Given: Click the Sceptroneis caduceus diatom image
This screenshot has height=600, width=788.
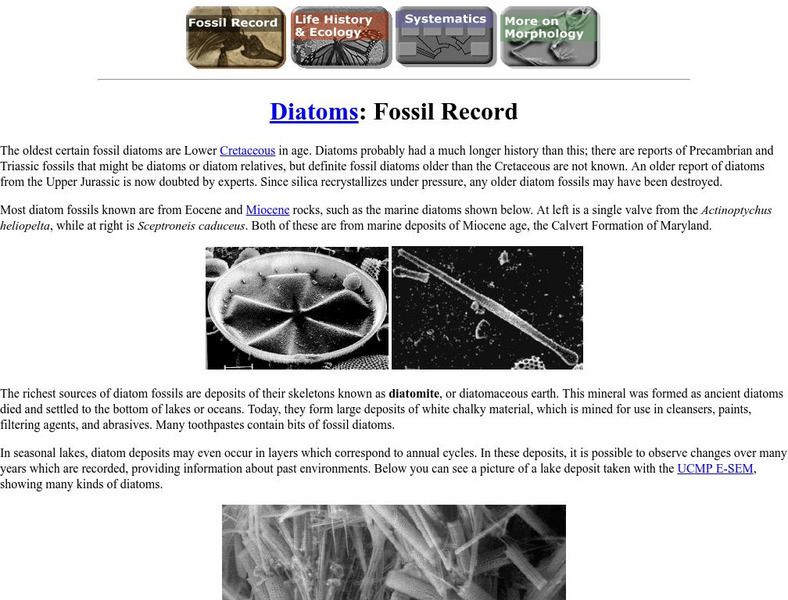Looking at the screenshot, I should 487,308.
